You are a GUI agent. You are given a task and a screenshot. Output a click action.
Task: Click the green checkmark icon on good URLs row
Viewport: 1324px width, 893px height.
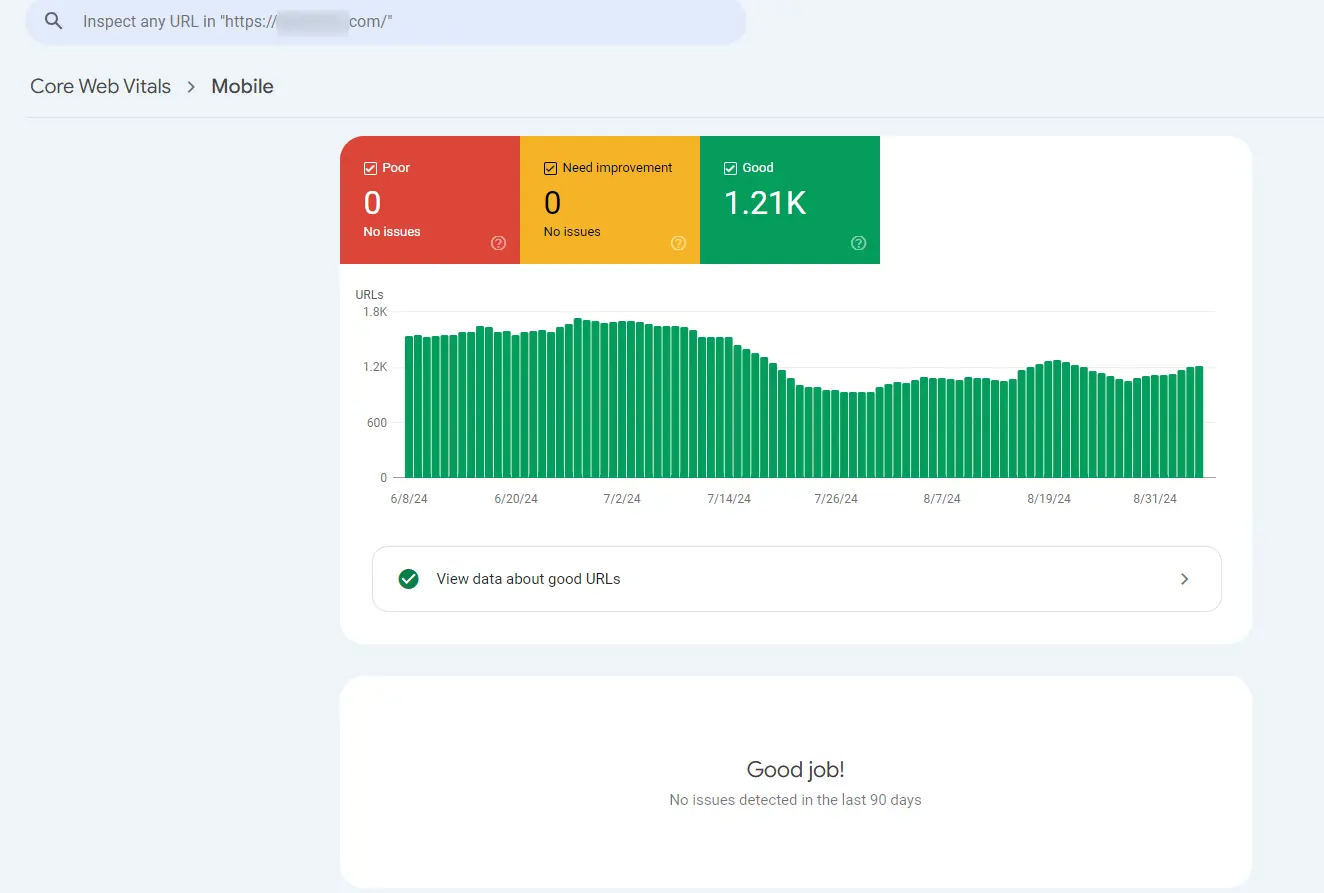point(408,579)
